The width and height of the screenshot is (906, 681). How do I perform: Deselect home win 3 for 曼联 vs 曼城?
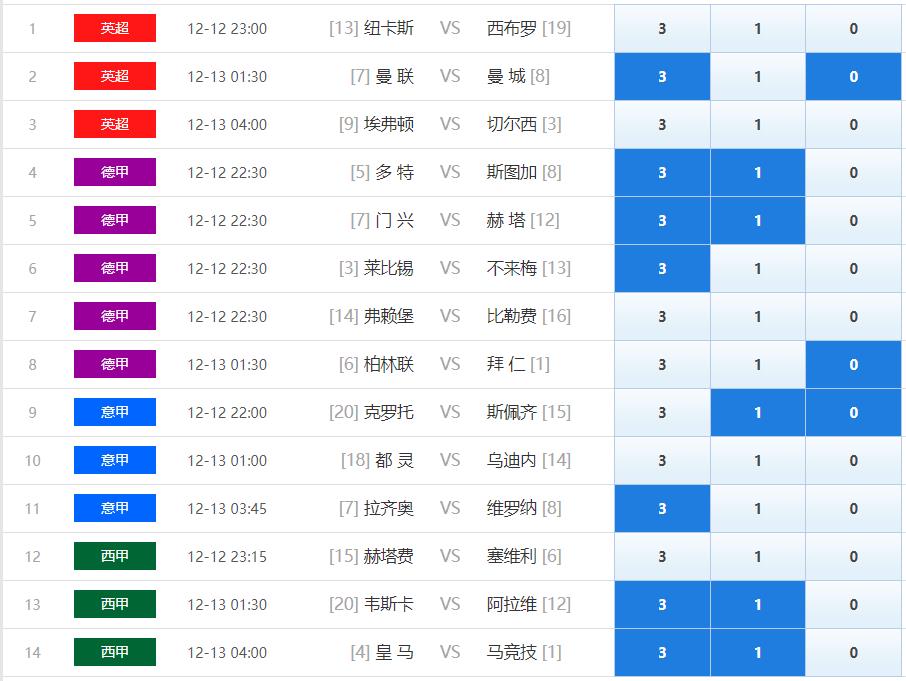click(x=662, y=76)
